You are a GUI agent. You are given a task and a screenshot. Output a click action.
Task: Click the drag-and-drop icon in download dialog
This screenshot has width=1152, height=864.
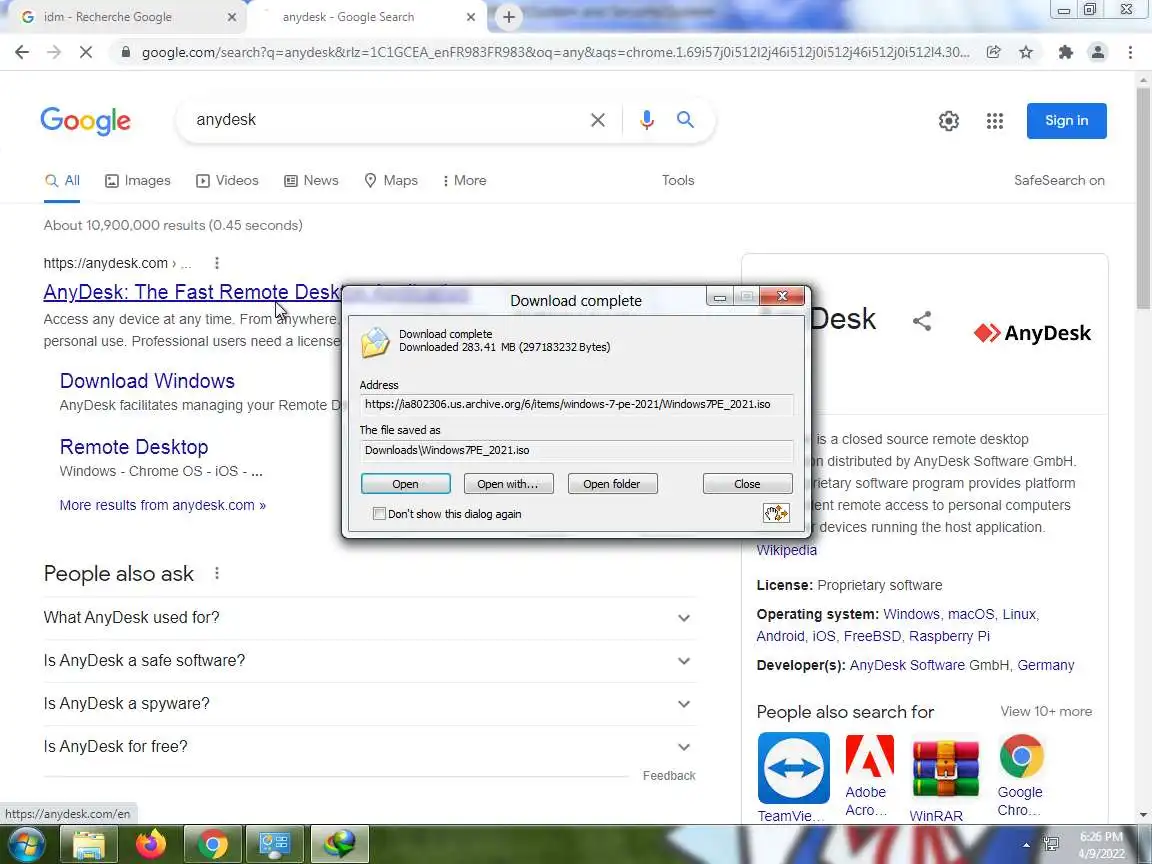pyautogui.click(x=776, y=514)
